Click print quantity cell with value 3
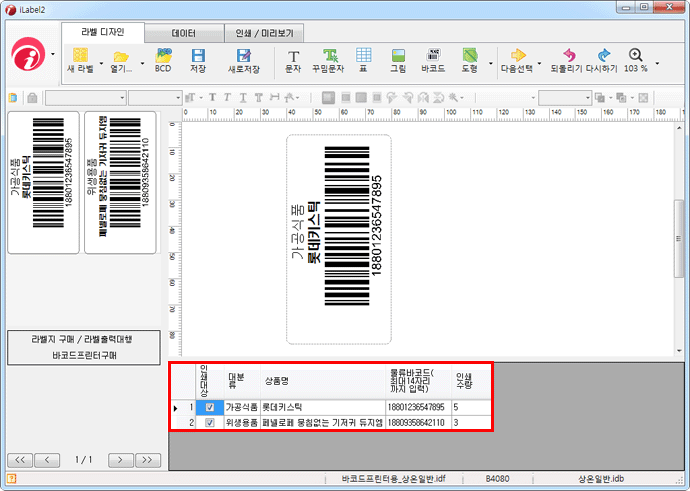This screenshot has height=491, width=690. pos(471,423)
